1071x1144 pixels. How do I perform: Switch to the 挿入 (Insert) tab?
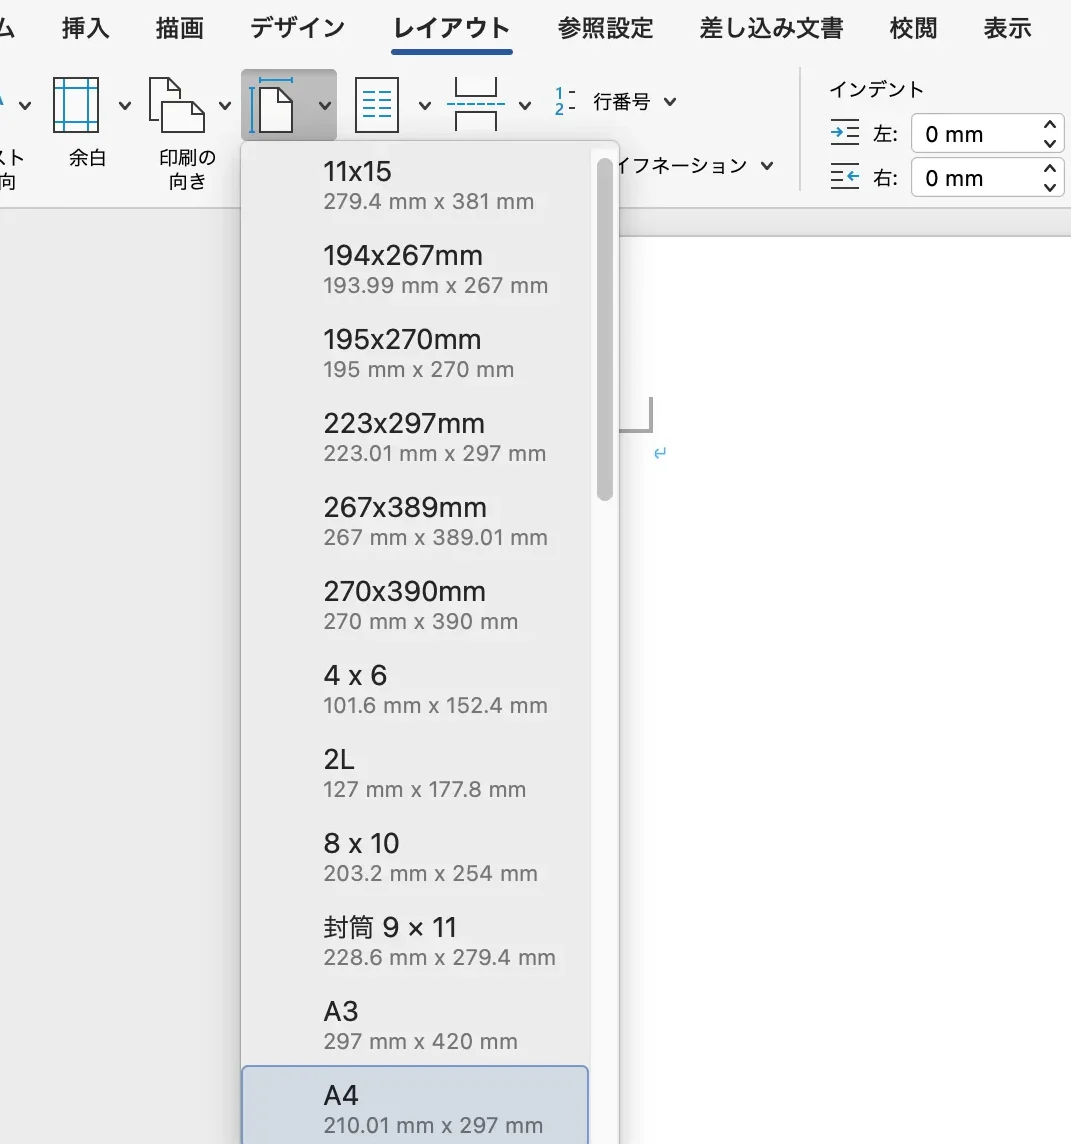tap(86, 28)
